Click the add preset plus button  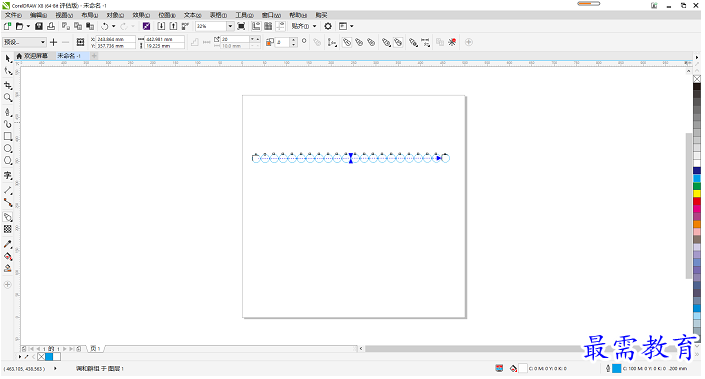[54, 42]
